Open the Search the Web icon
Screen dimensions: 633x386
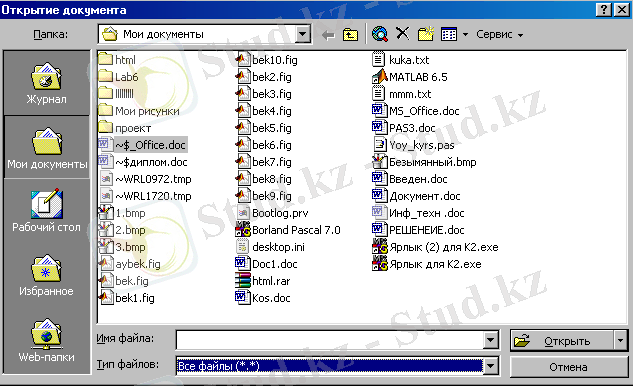[x=380, y=34]
